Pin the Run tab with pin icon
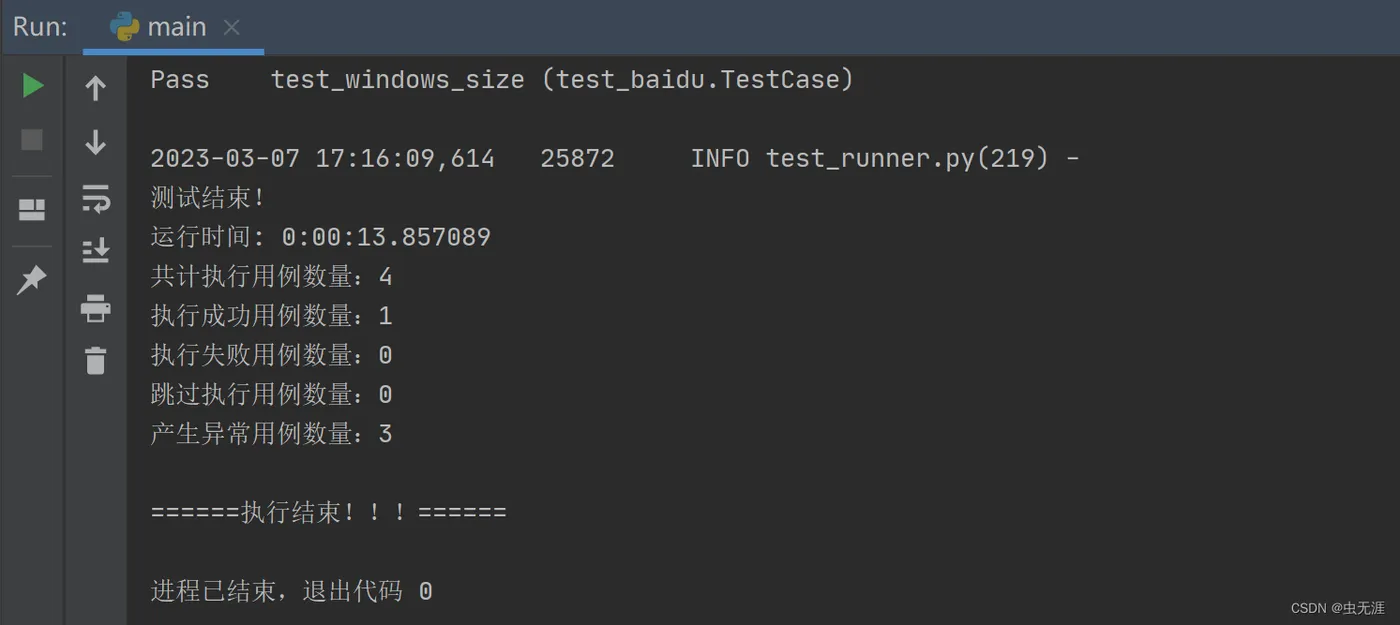1400x625 pixels. (32, 280)
